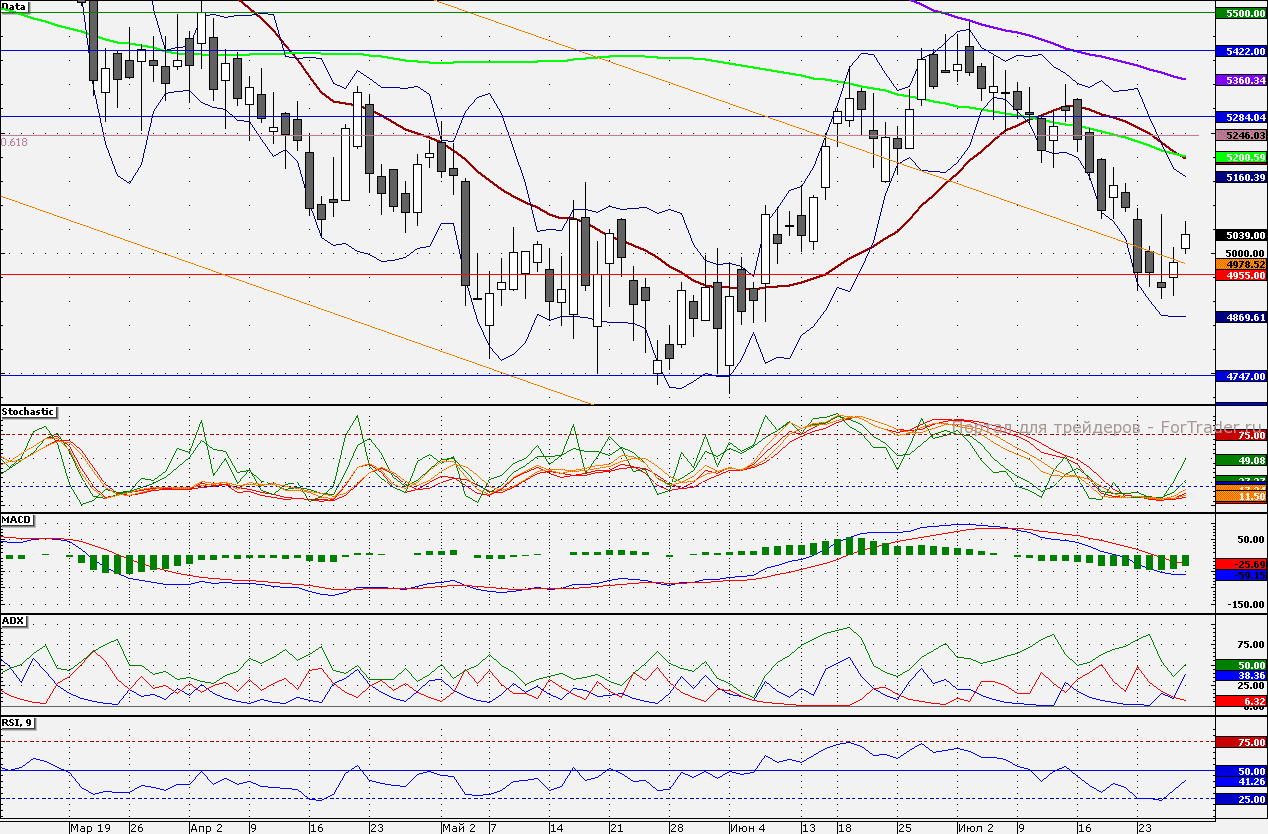This screenshot has width=1268, height=834.
Task: Click the 5039.00 current price tag
Action: pos(1240,235)
